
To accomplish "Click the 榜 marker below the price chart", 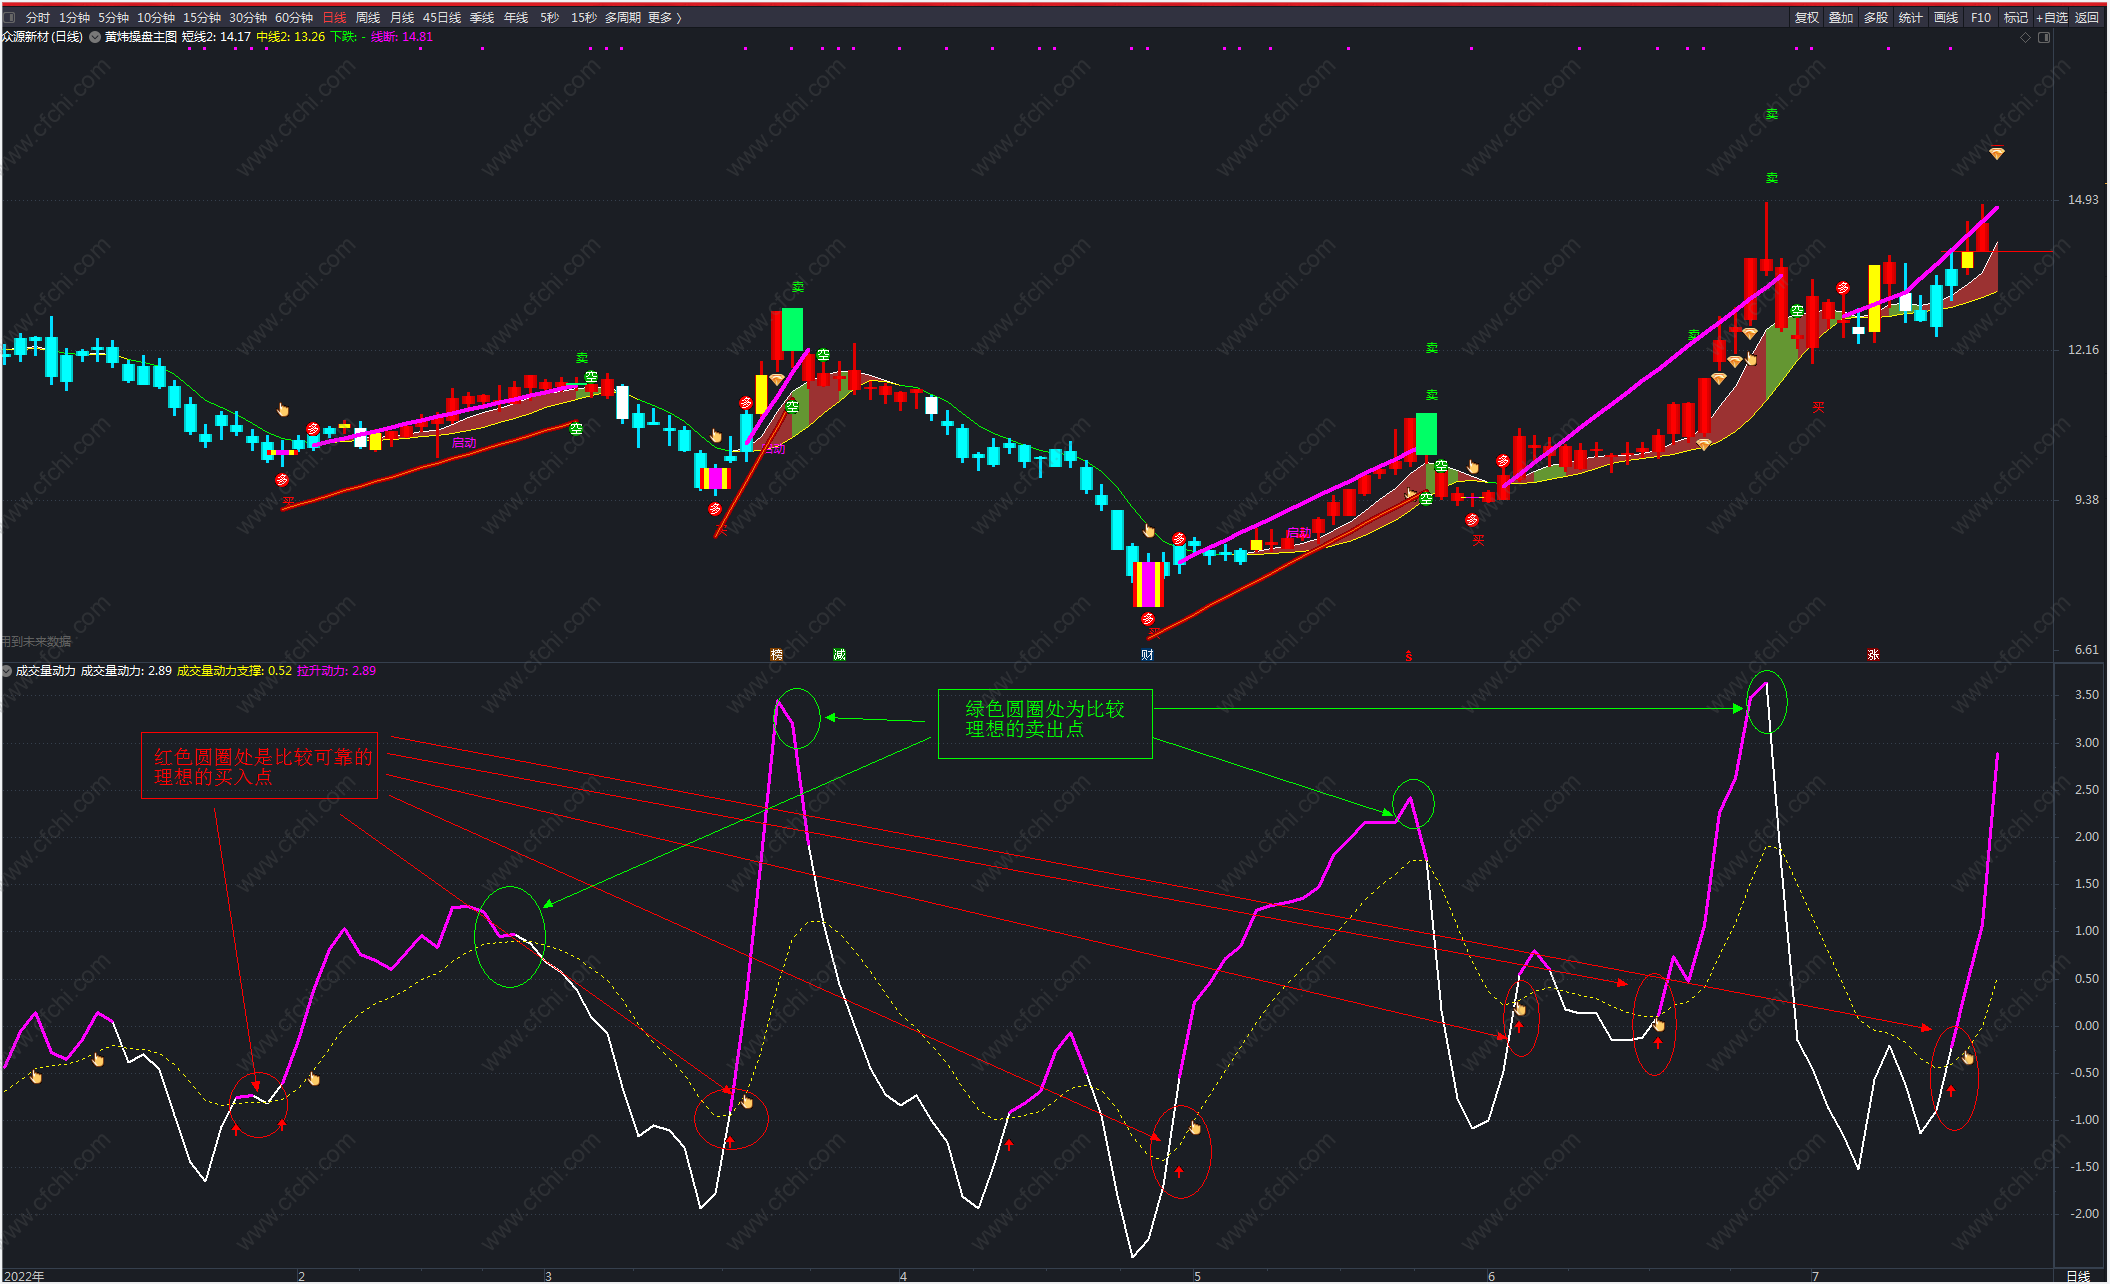I will click(x=777, y=655).
